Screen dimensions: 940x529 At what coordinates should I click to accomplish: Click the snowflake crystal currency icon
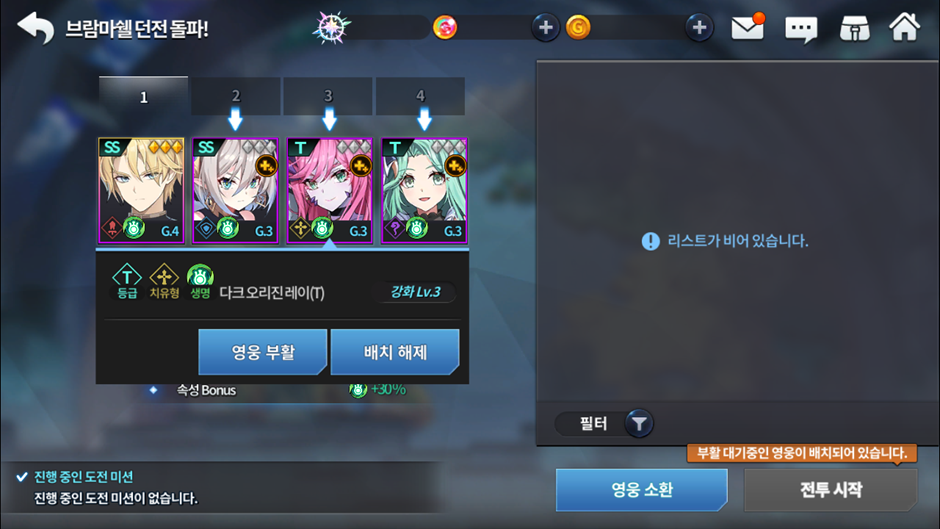click(x=331, y=27)
